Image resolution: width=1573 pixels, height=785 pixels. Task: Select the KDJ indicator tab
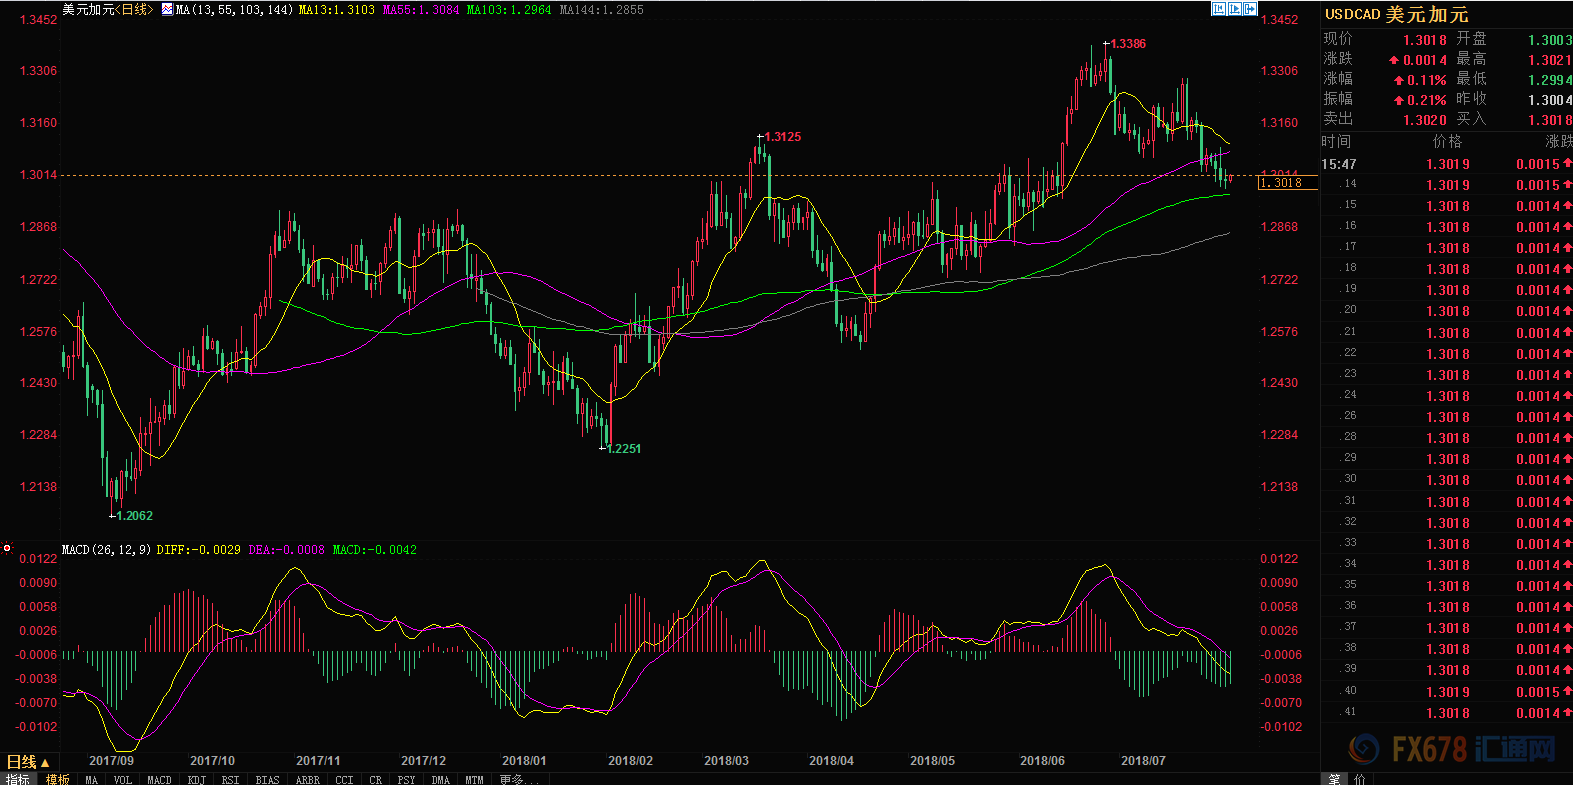(196, 779)
